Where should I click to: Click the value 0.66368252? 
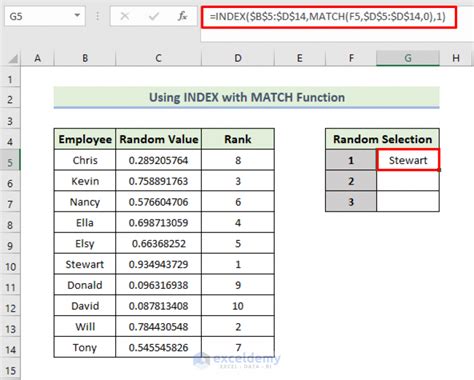[159, 244]
